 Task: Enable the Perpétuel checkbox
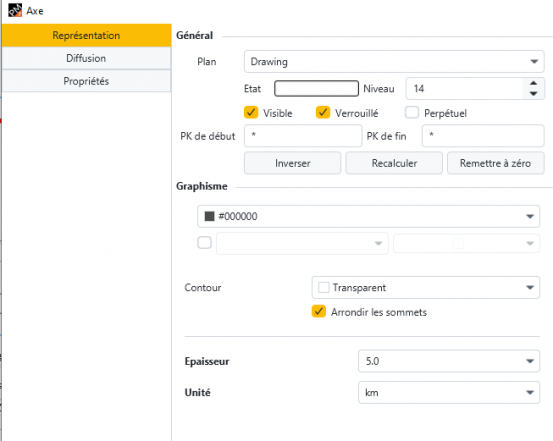pos(412,113)
